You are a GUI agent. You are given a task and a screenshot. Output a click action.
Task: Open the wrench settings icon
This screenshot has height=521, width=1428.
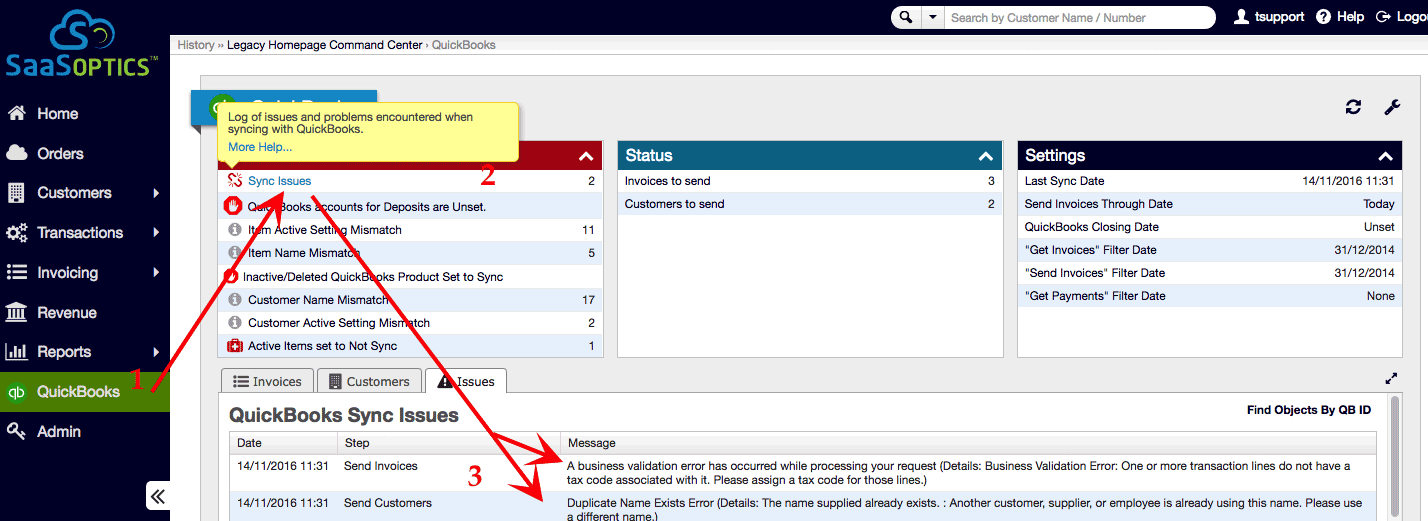click(x=1392, y=107)
